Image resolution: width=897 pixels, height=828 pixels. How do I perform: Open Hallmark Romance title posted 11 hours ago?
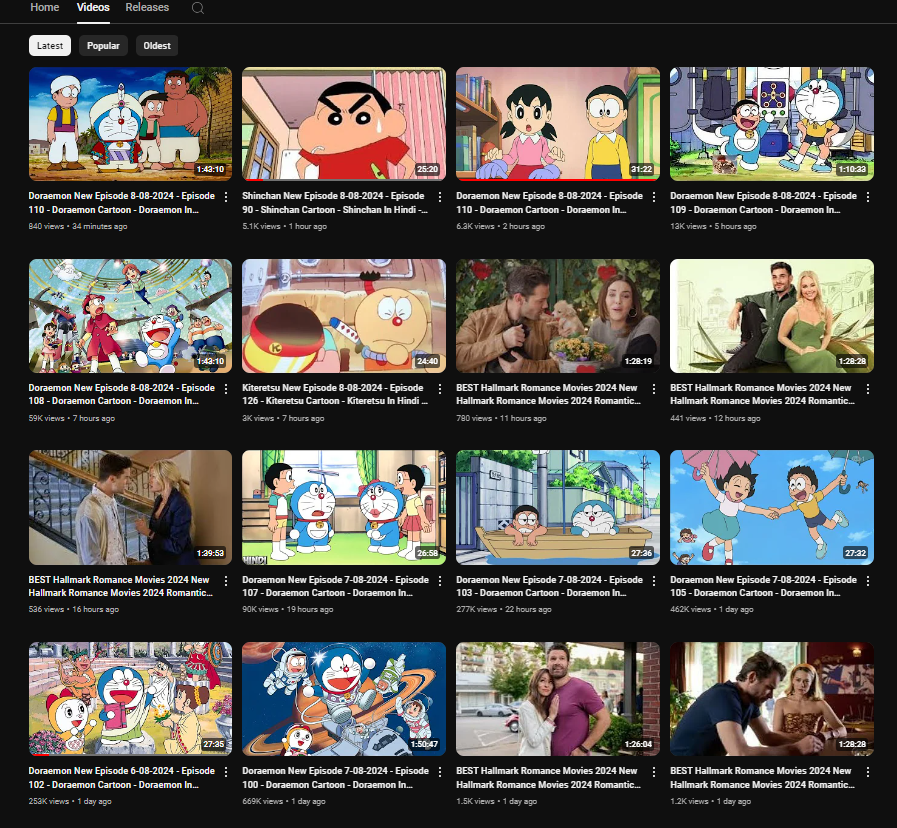548,394
